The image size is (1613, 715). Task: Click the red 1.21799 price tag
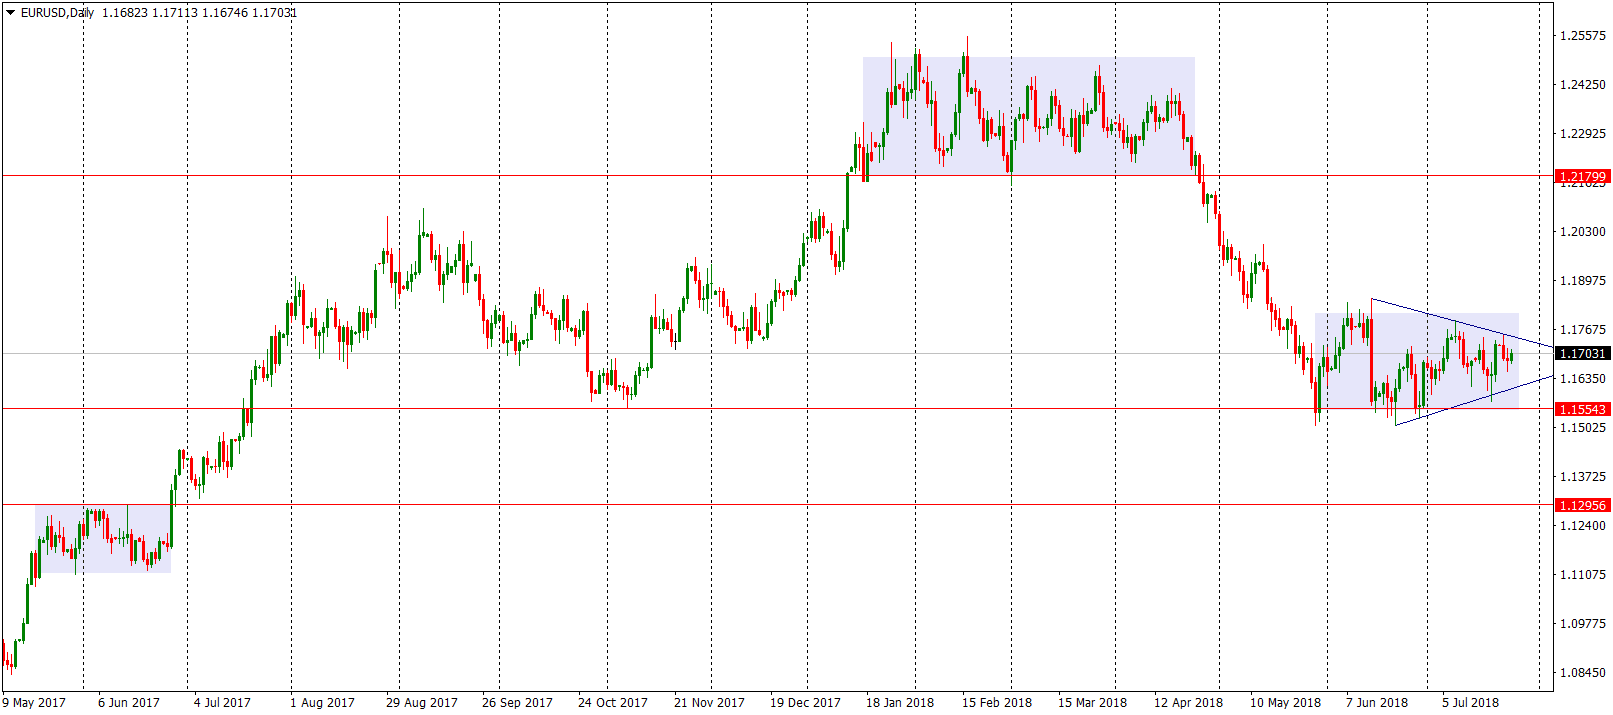[x=1583, y=176]
